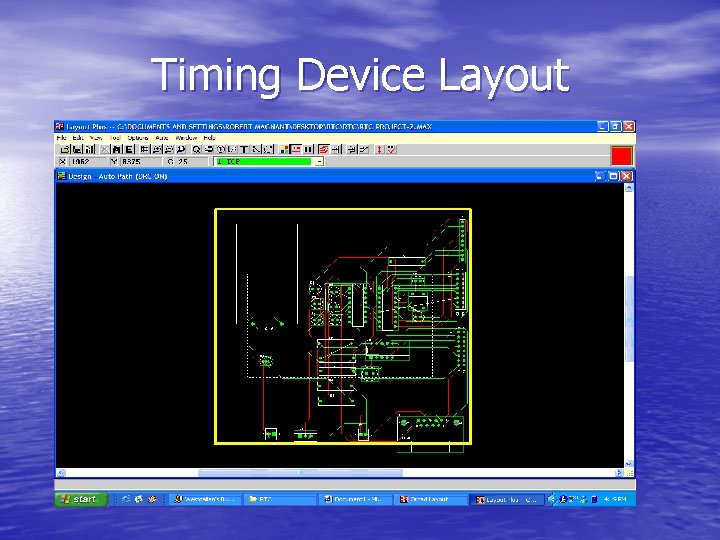Screen dimensions: 720x540
Task: Click the Zoom Out toolbar icon
Action: pyautogui.click(x=169, y=149)
